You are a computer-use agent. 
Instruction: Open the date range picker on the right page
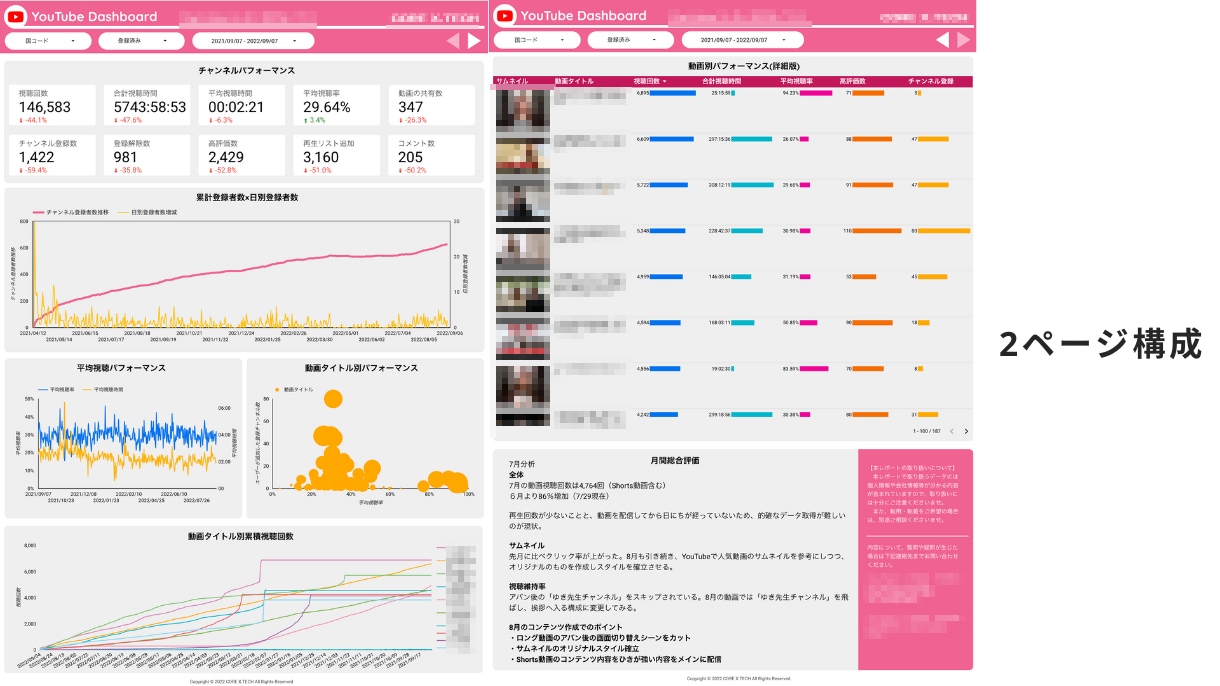click(x=743, y=40)
